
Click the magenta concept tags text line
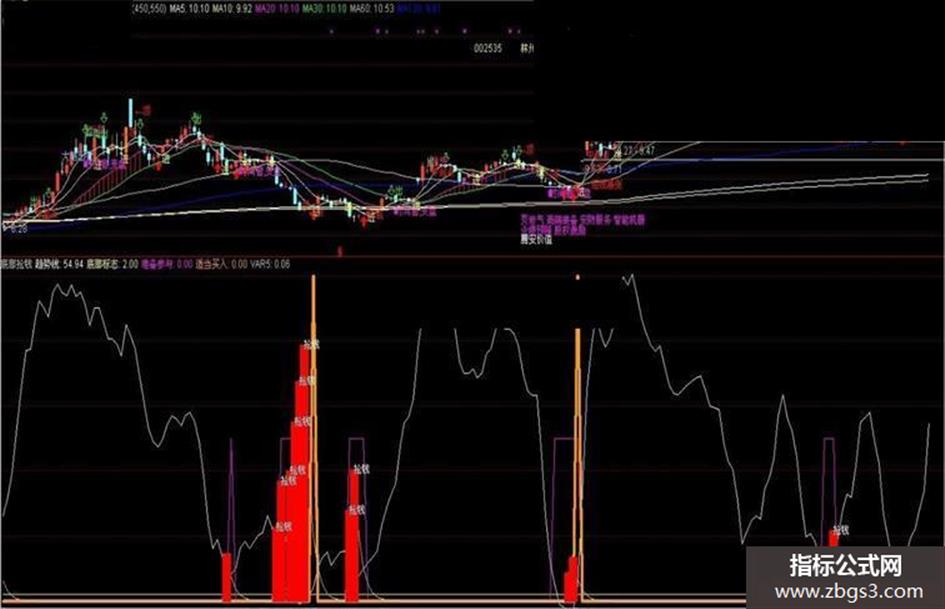click(x=582, y=220)
